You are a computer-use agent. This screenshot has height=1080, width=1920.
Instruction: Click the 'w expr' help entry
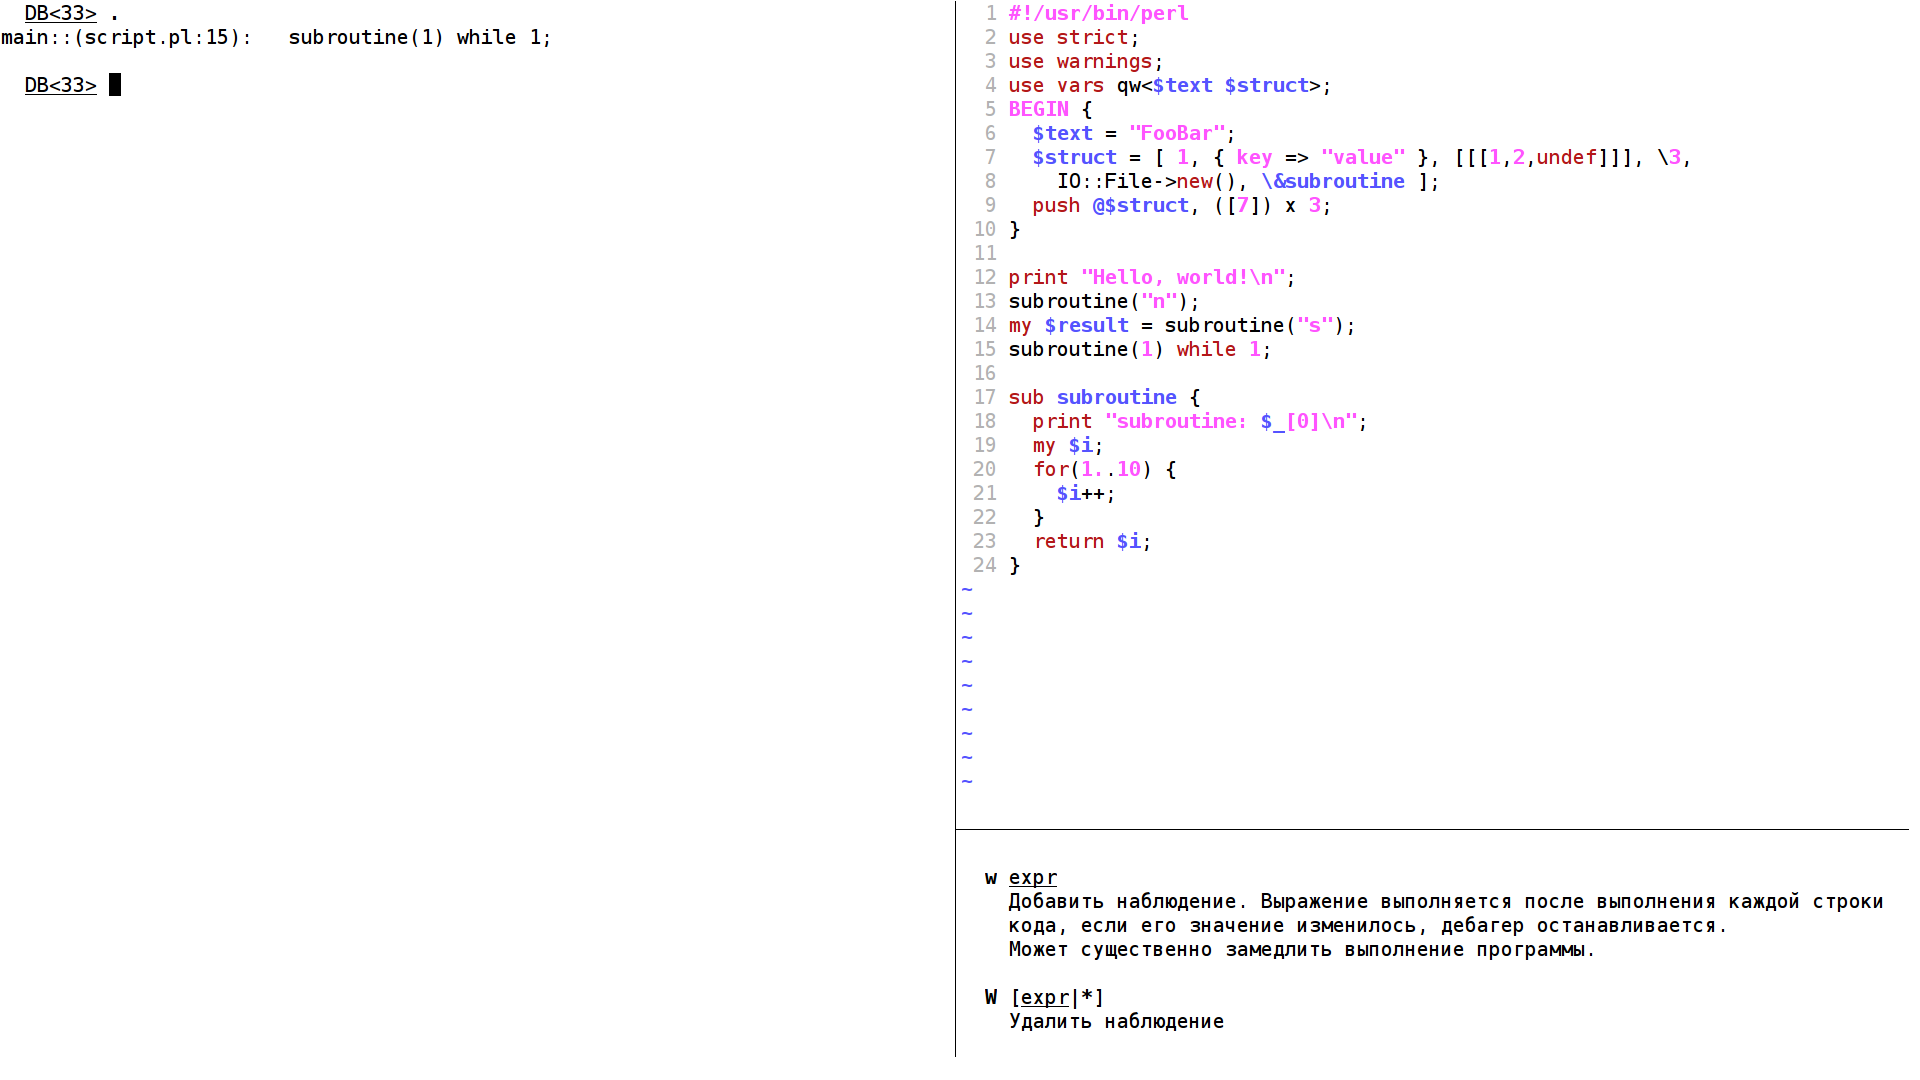click(x=1021, y=877)
